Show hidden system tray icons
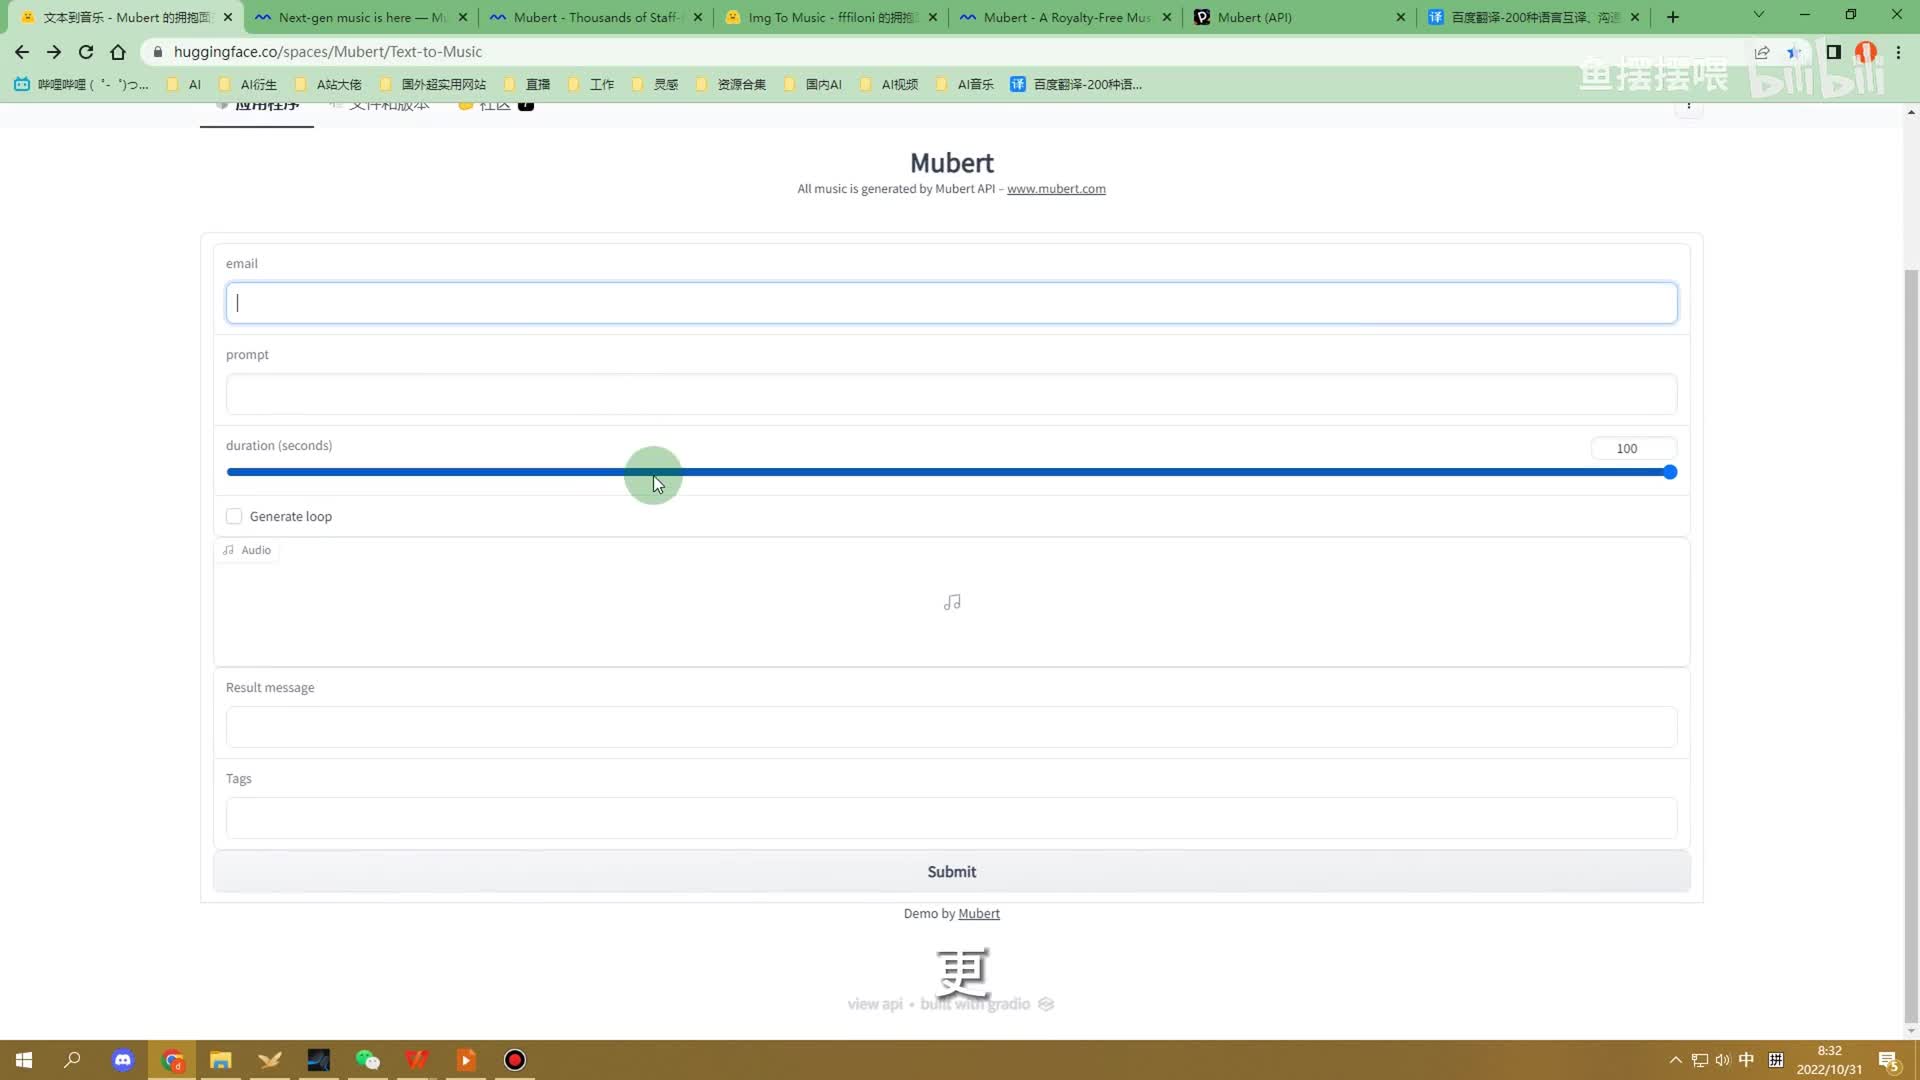The image size is (1920, 1080). (x=1675, y=1060)
